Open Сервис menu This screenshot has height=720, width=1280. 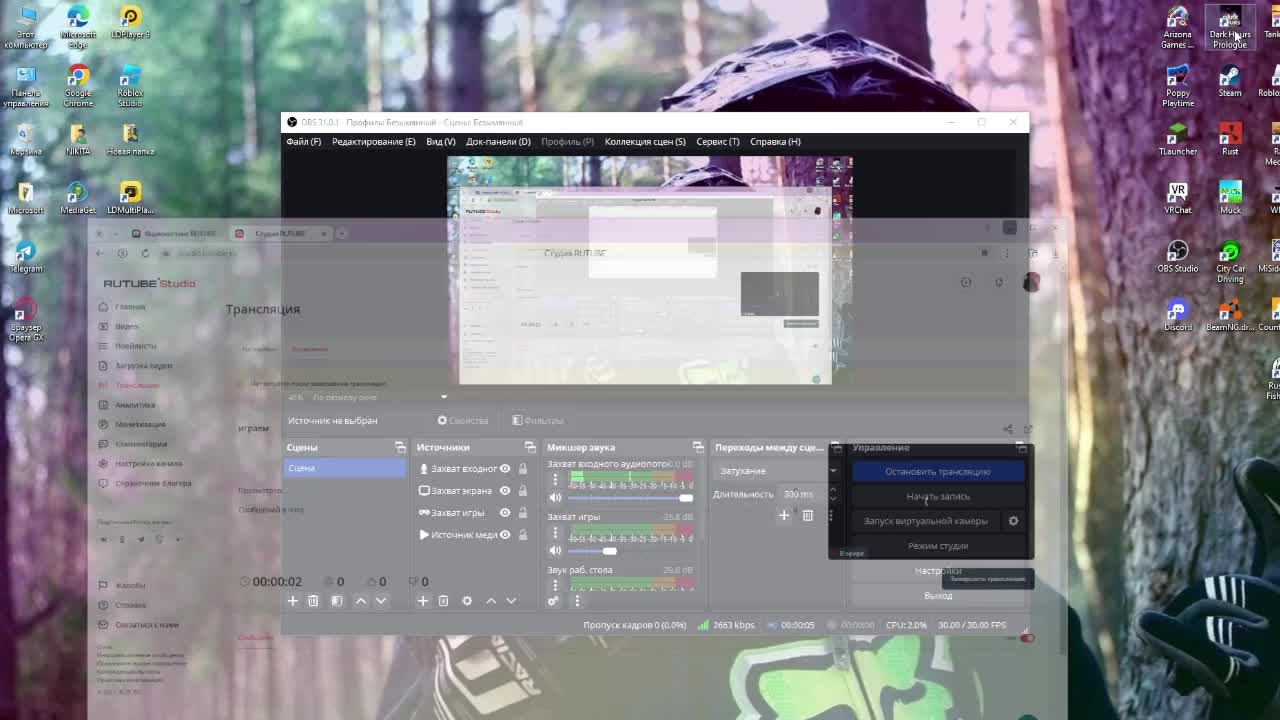point(717,141)
